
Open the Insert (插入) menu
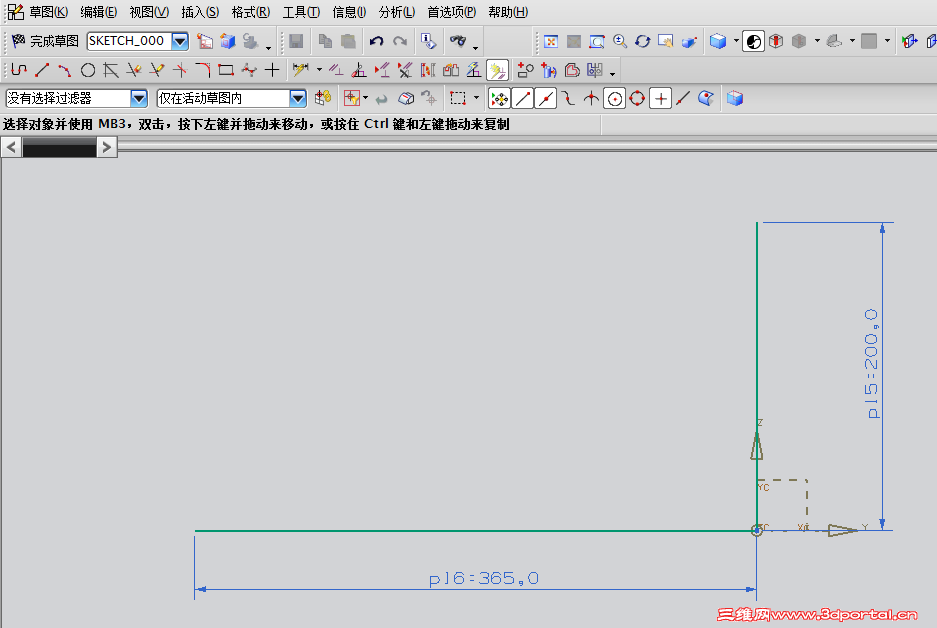(x=200, y=12)
